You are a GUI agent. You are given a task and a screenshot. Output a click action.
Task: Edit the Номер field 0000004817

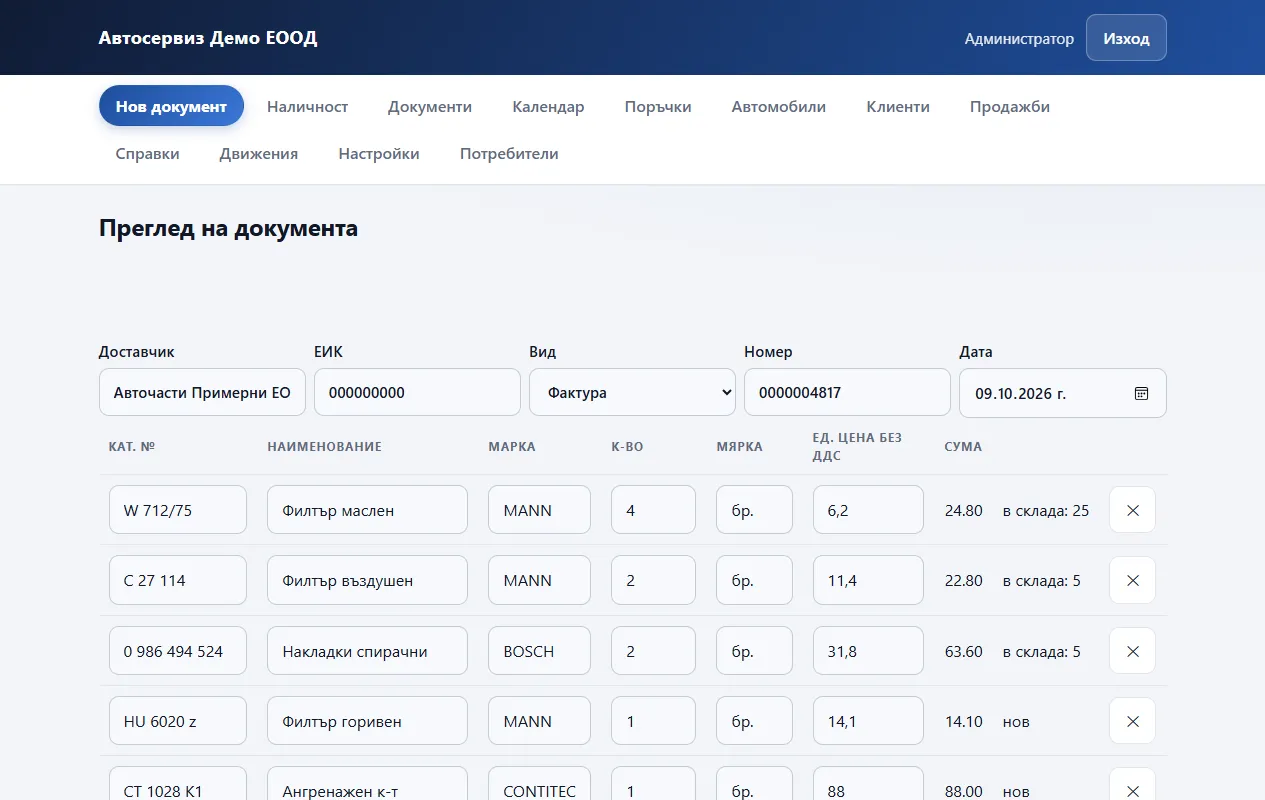[x=847, y=392]
